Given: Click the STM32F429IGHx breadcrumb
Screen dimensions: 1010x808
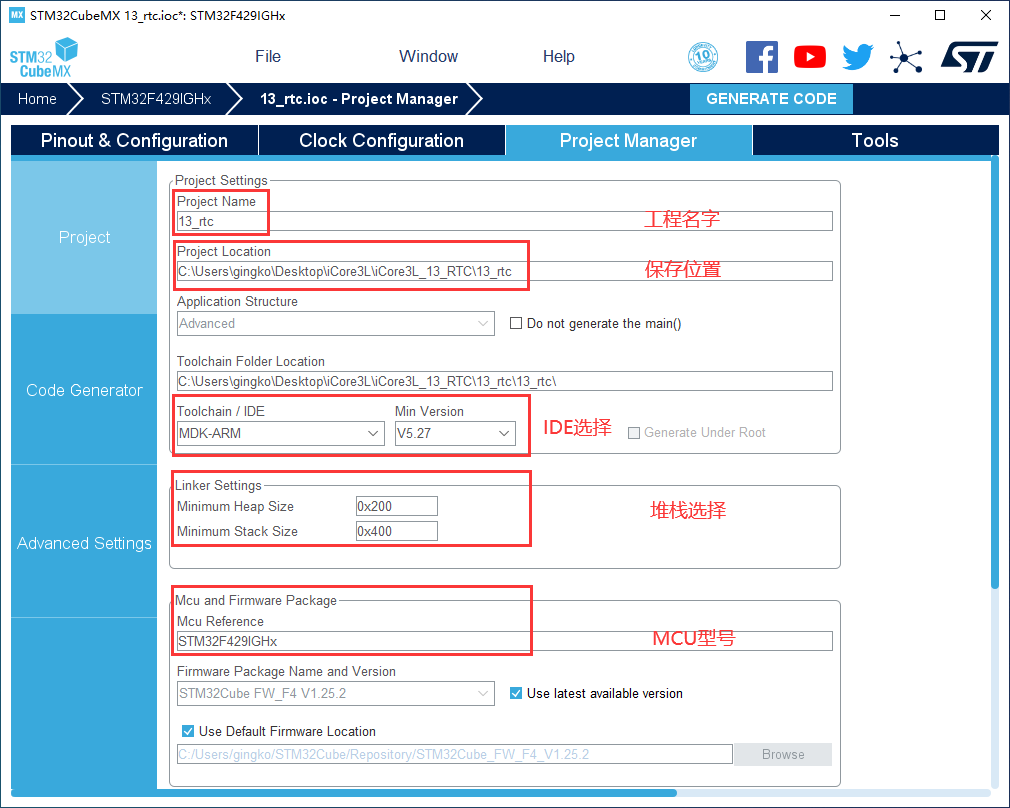Looking at the screenshot, I should [156, 99].
